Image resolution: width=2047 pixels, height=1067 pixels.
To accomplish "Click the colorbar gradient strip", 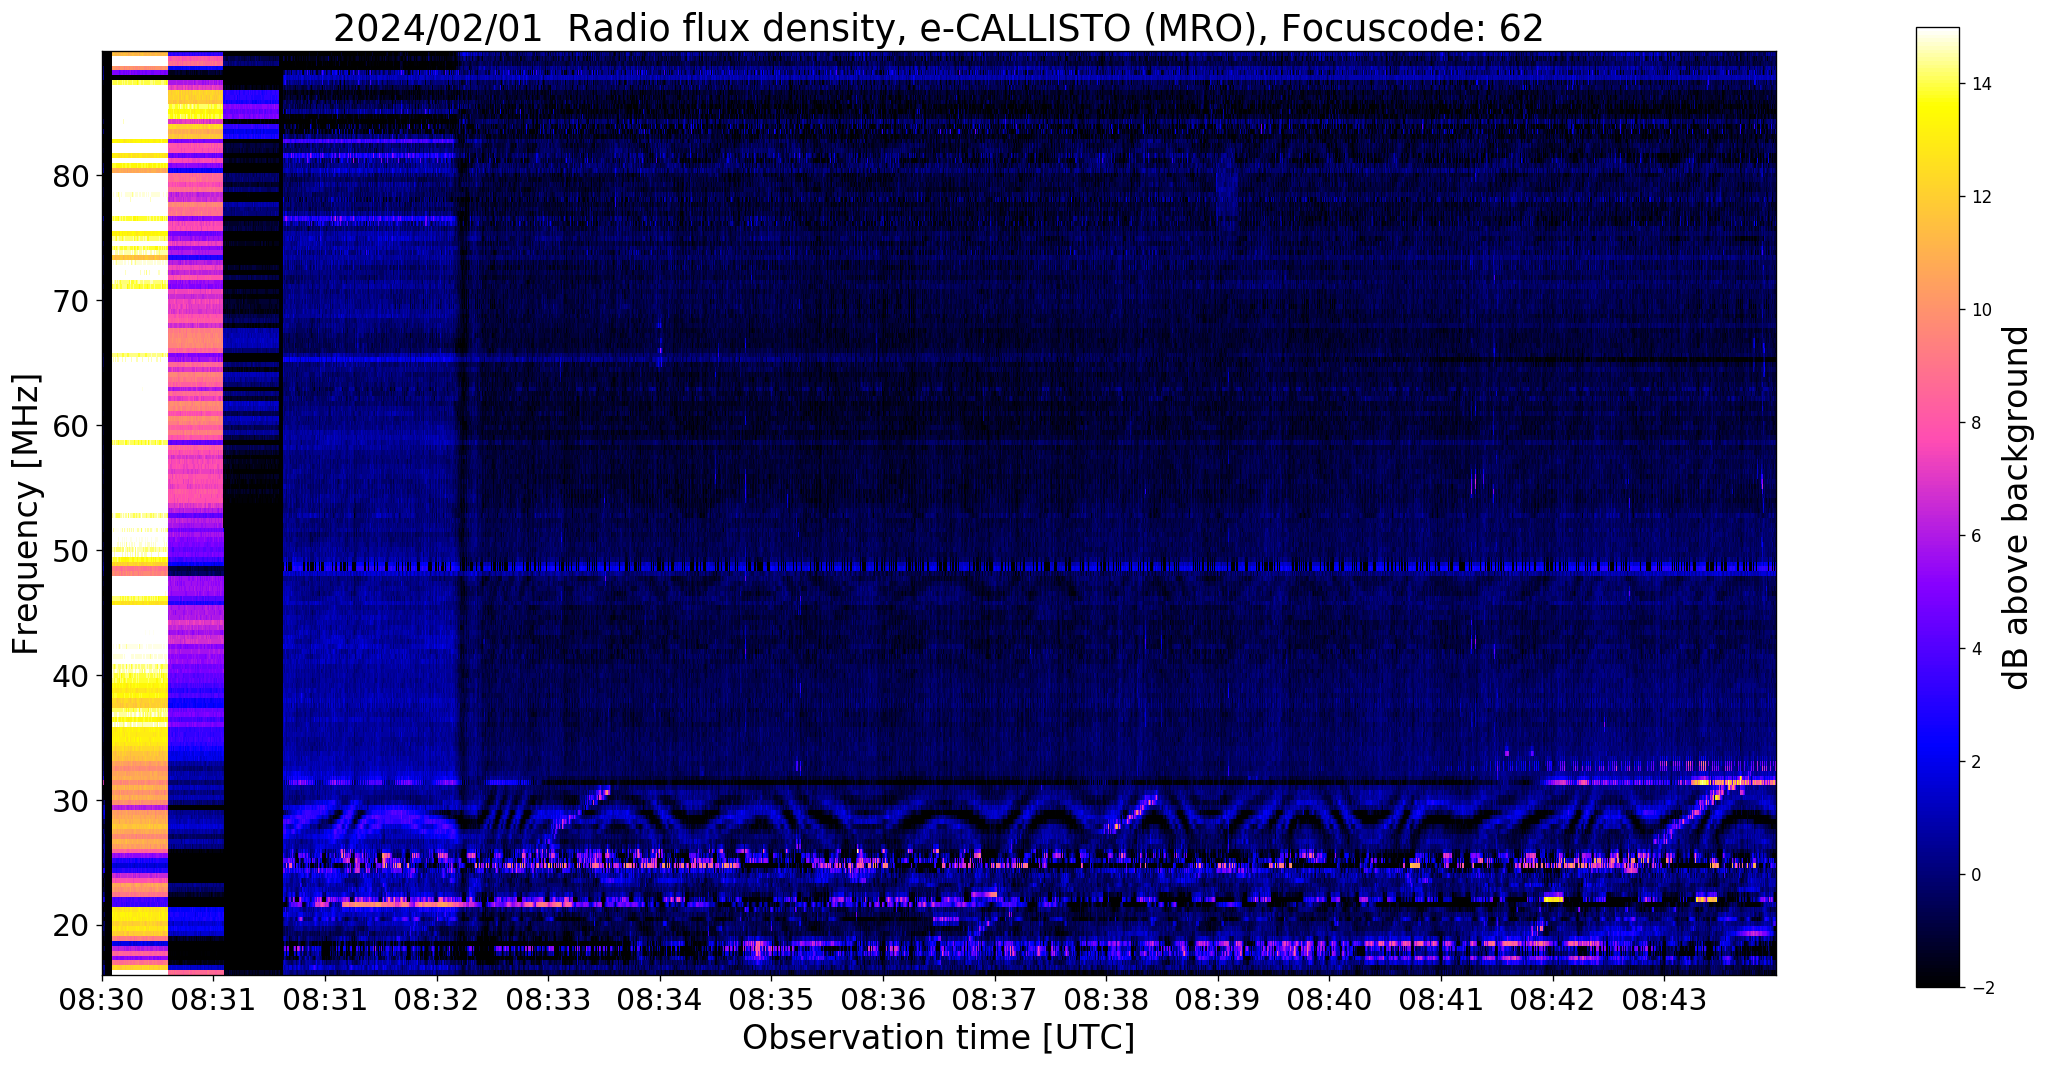I will click(x=1937, y=508).
